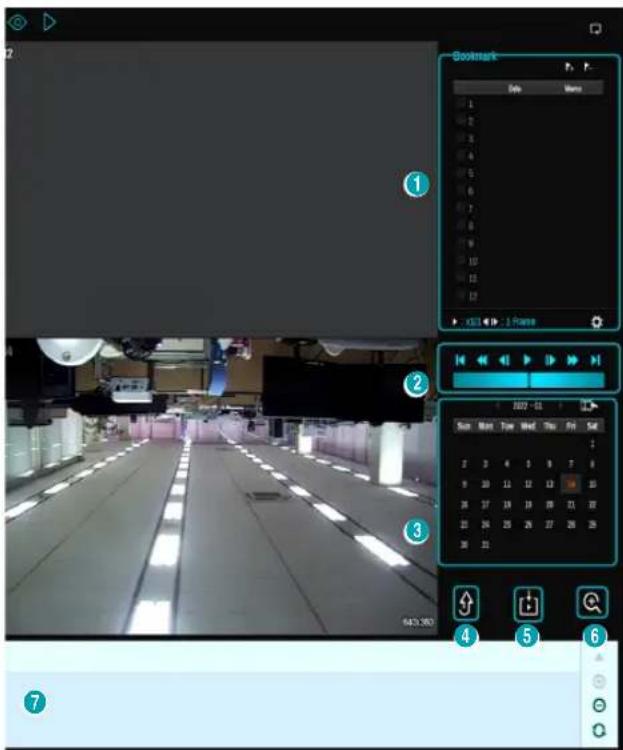Viewport: 623px width, 750px height.
Task: Click the '1 Frame' step label
Action: pos(521,321)
